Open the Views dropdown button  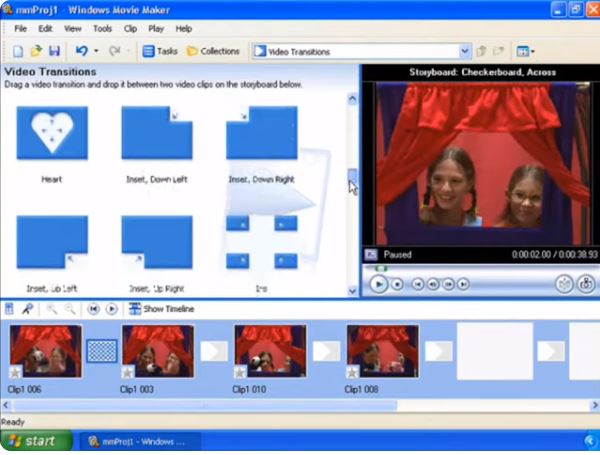(x=525, y=51)
